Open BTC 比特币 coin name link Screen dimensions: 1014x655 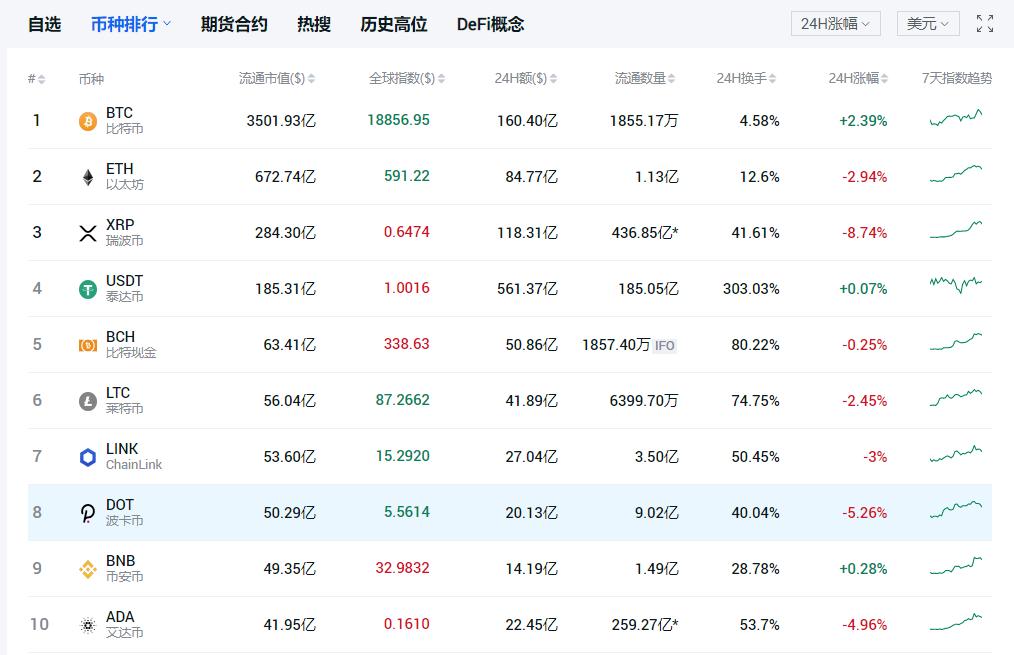pos(124,120)
